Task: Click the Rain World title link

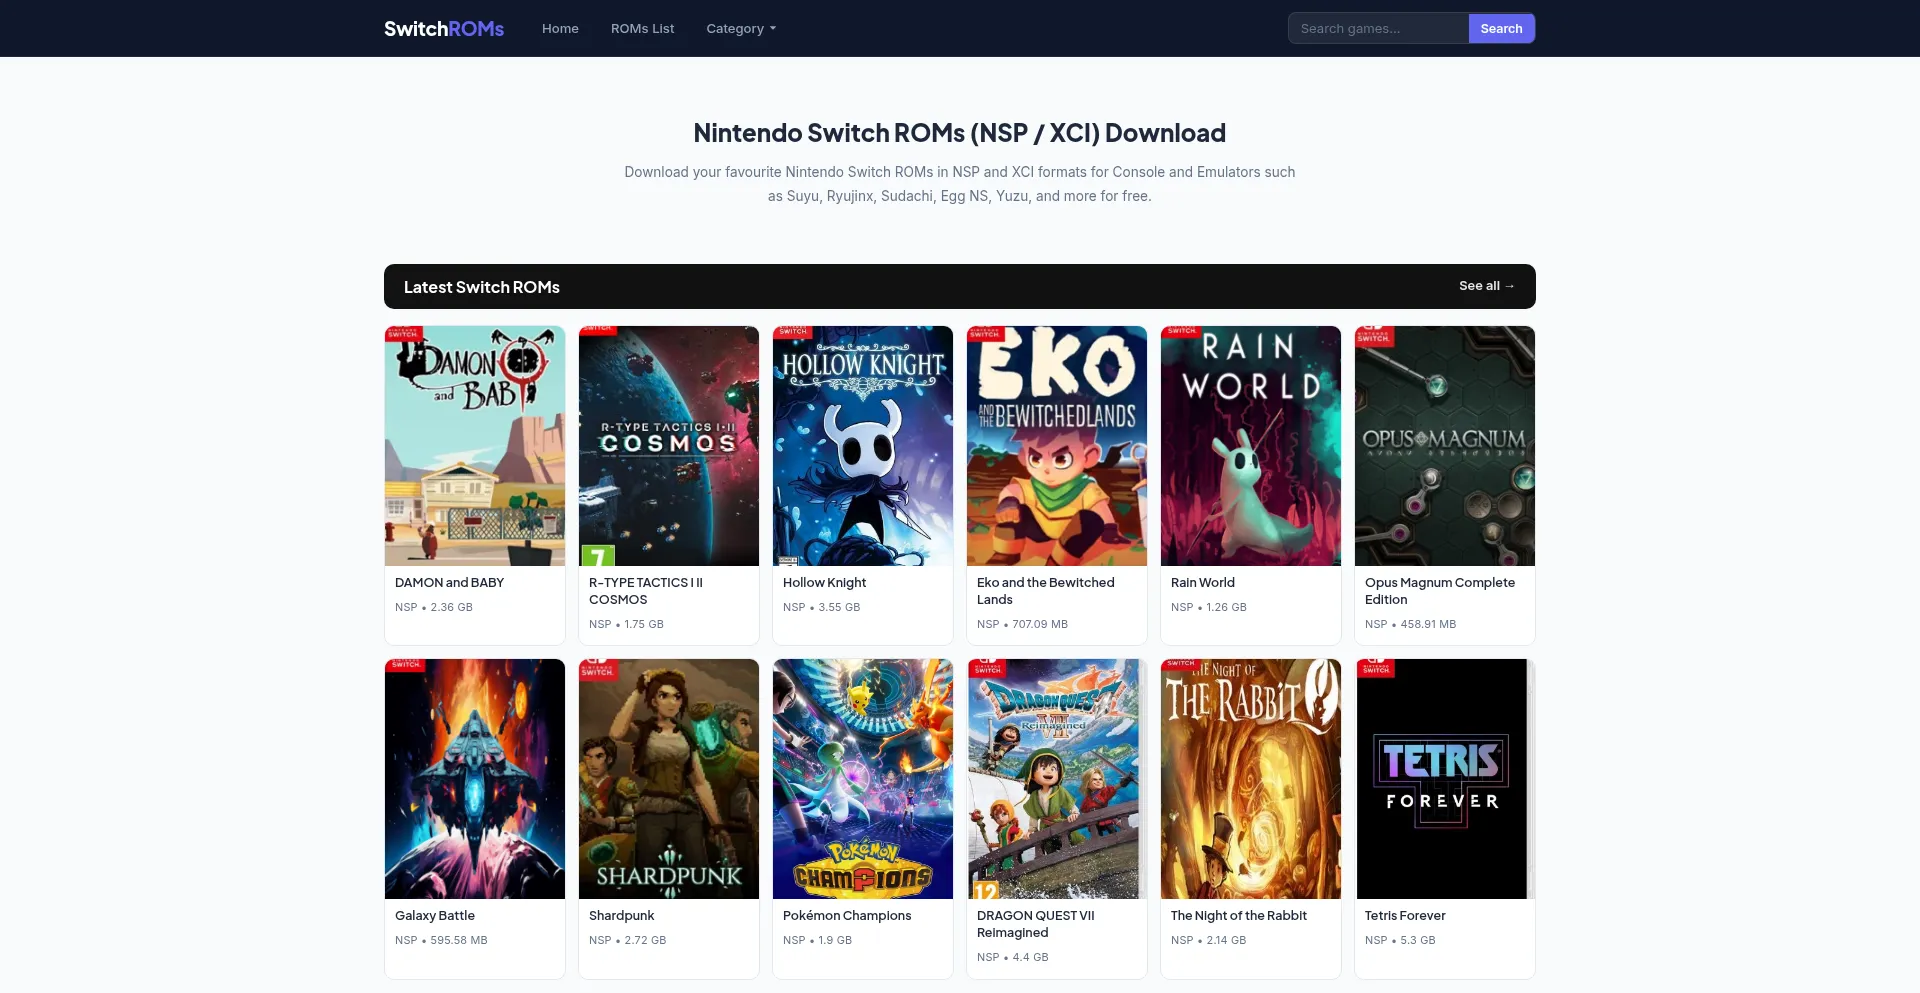Action: tap(1203, 583)
